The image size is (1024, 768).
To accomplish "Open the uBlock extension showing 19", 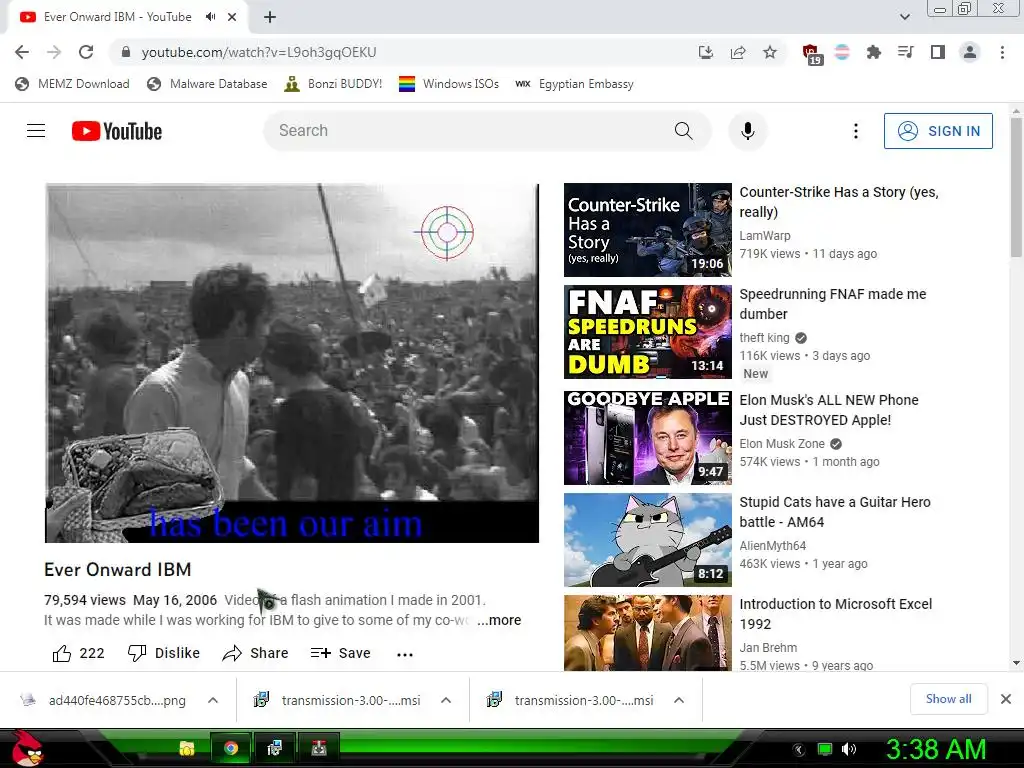I will pos(811,54).
